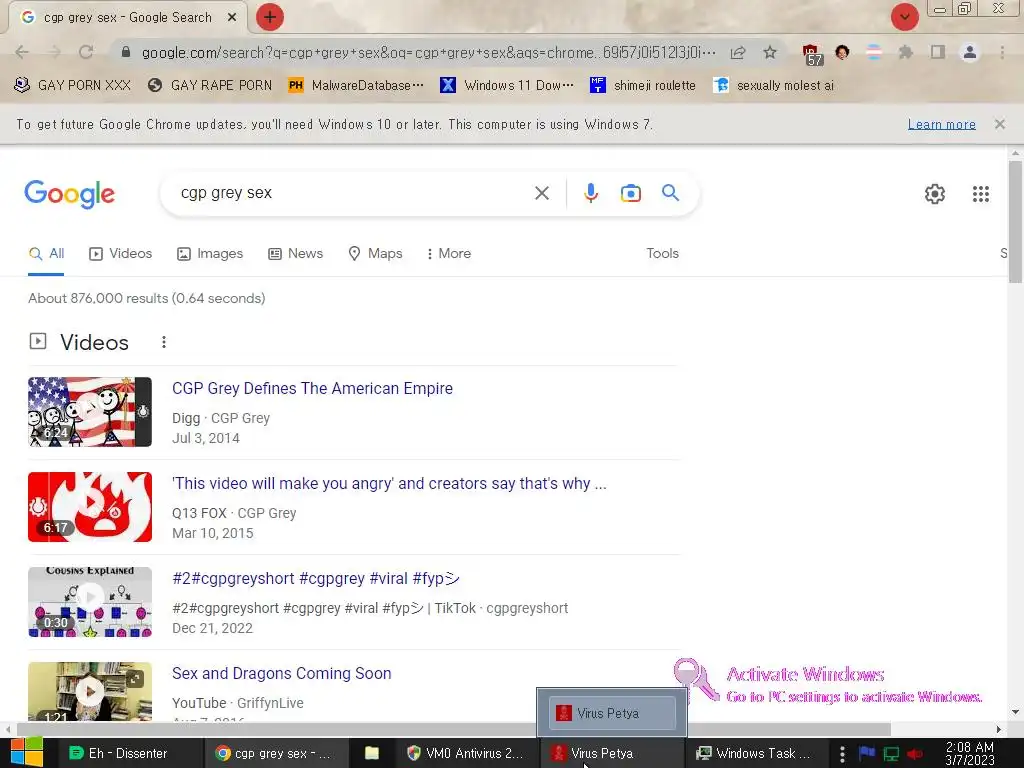The image size is (1024, 768).
Task: Open the Videos section three-dot menu
Action: [164, 342]
